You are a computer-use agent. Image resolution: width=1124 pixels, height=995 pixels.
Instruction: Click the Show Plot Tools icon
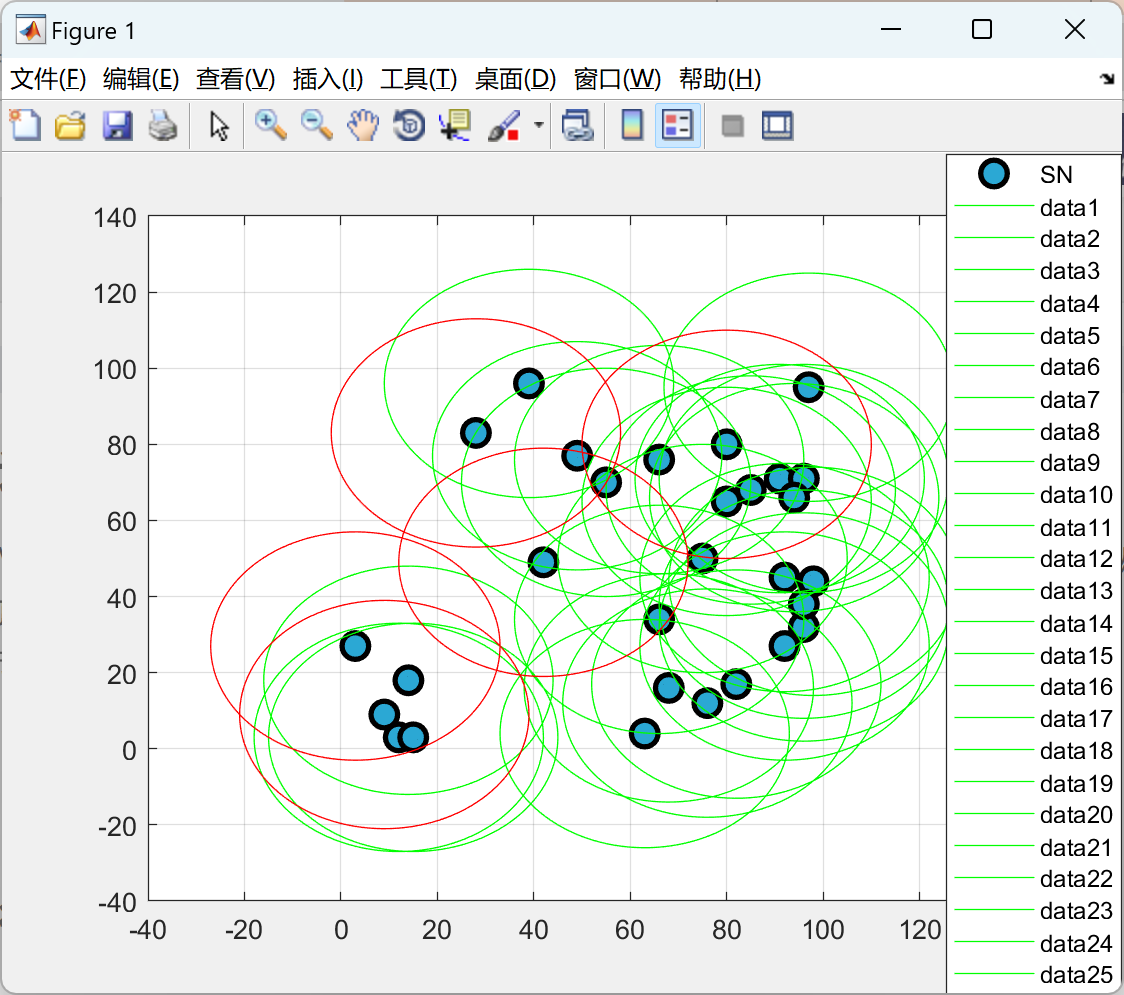(x=777, y=126)
